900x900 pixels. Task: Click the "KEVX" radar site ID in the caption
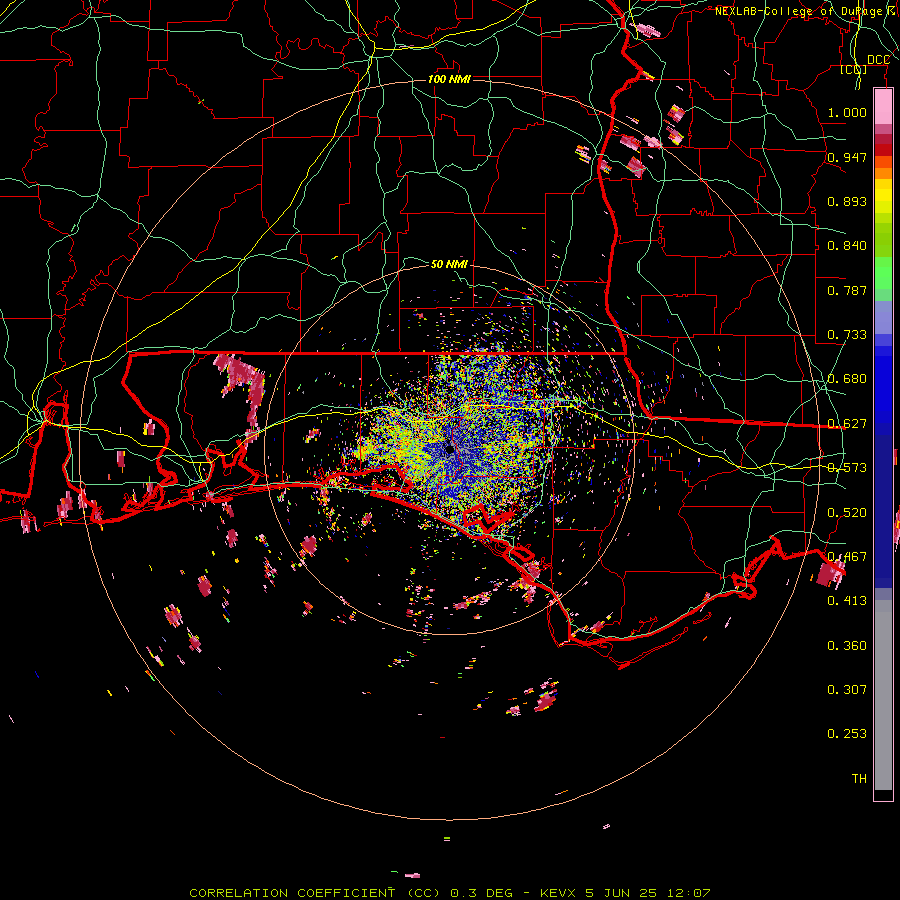tap(557, 893)
